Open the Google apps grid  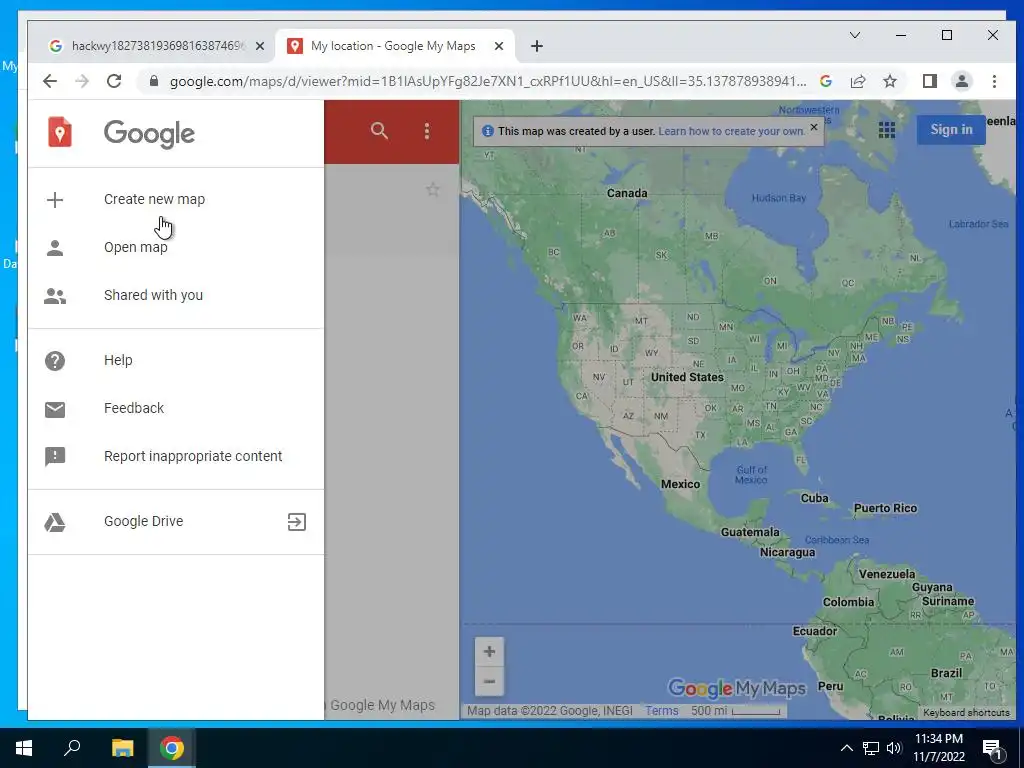tap(887, 130)
